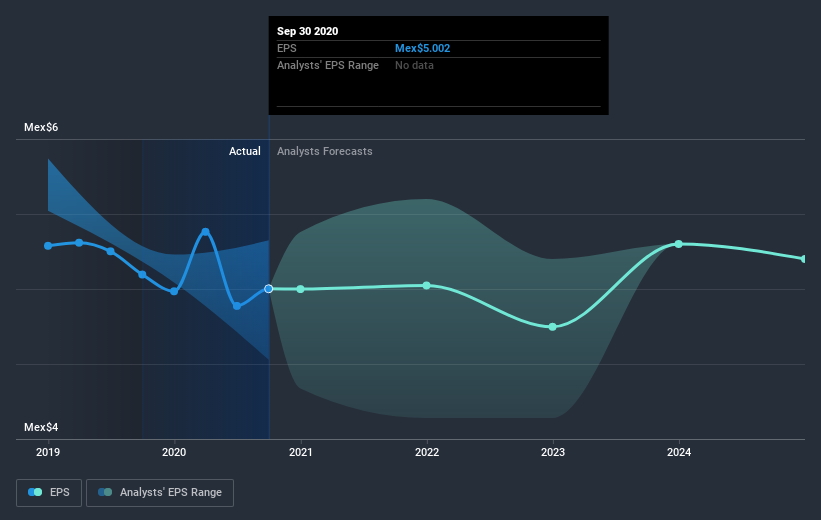The height and width of the screenshot is (520, 821).
Task: Click the 2021 x-axis label
Action: pos(301,452)
